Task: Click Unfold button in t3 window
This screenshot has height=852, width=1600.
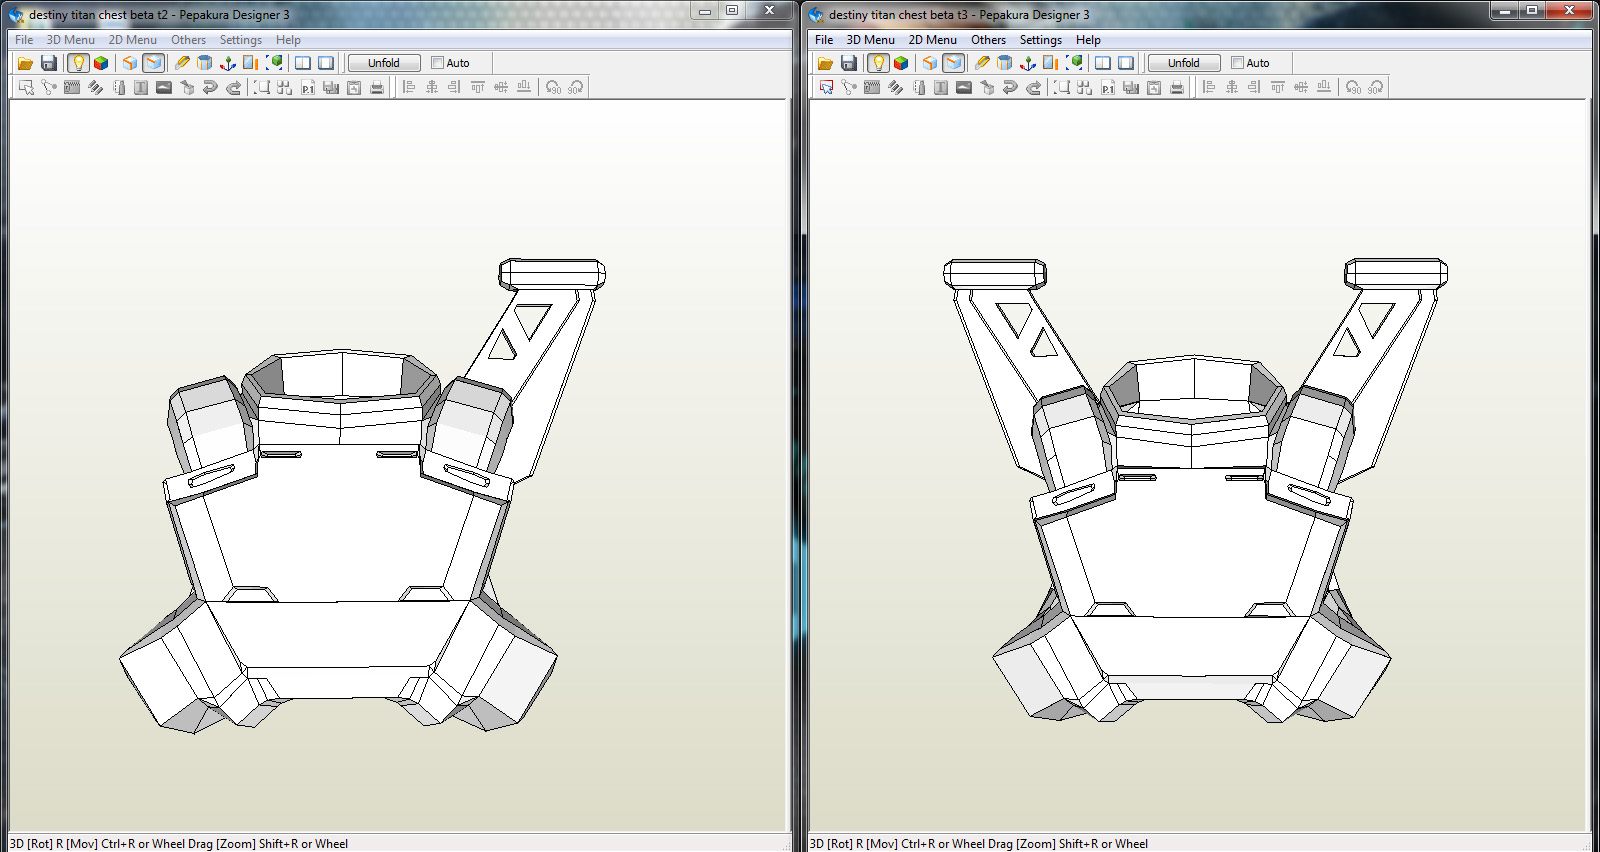Action: coord(1184,63)
